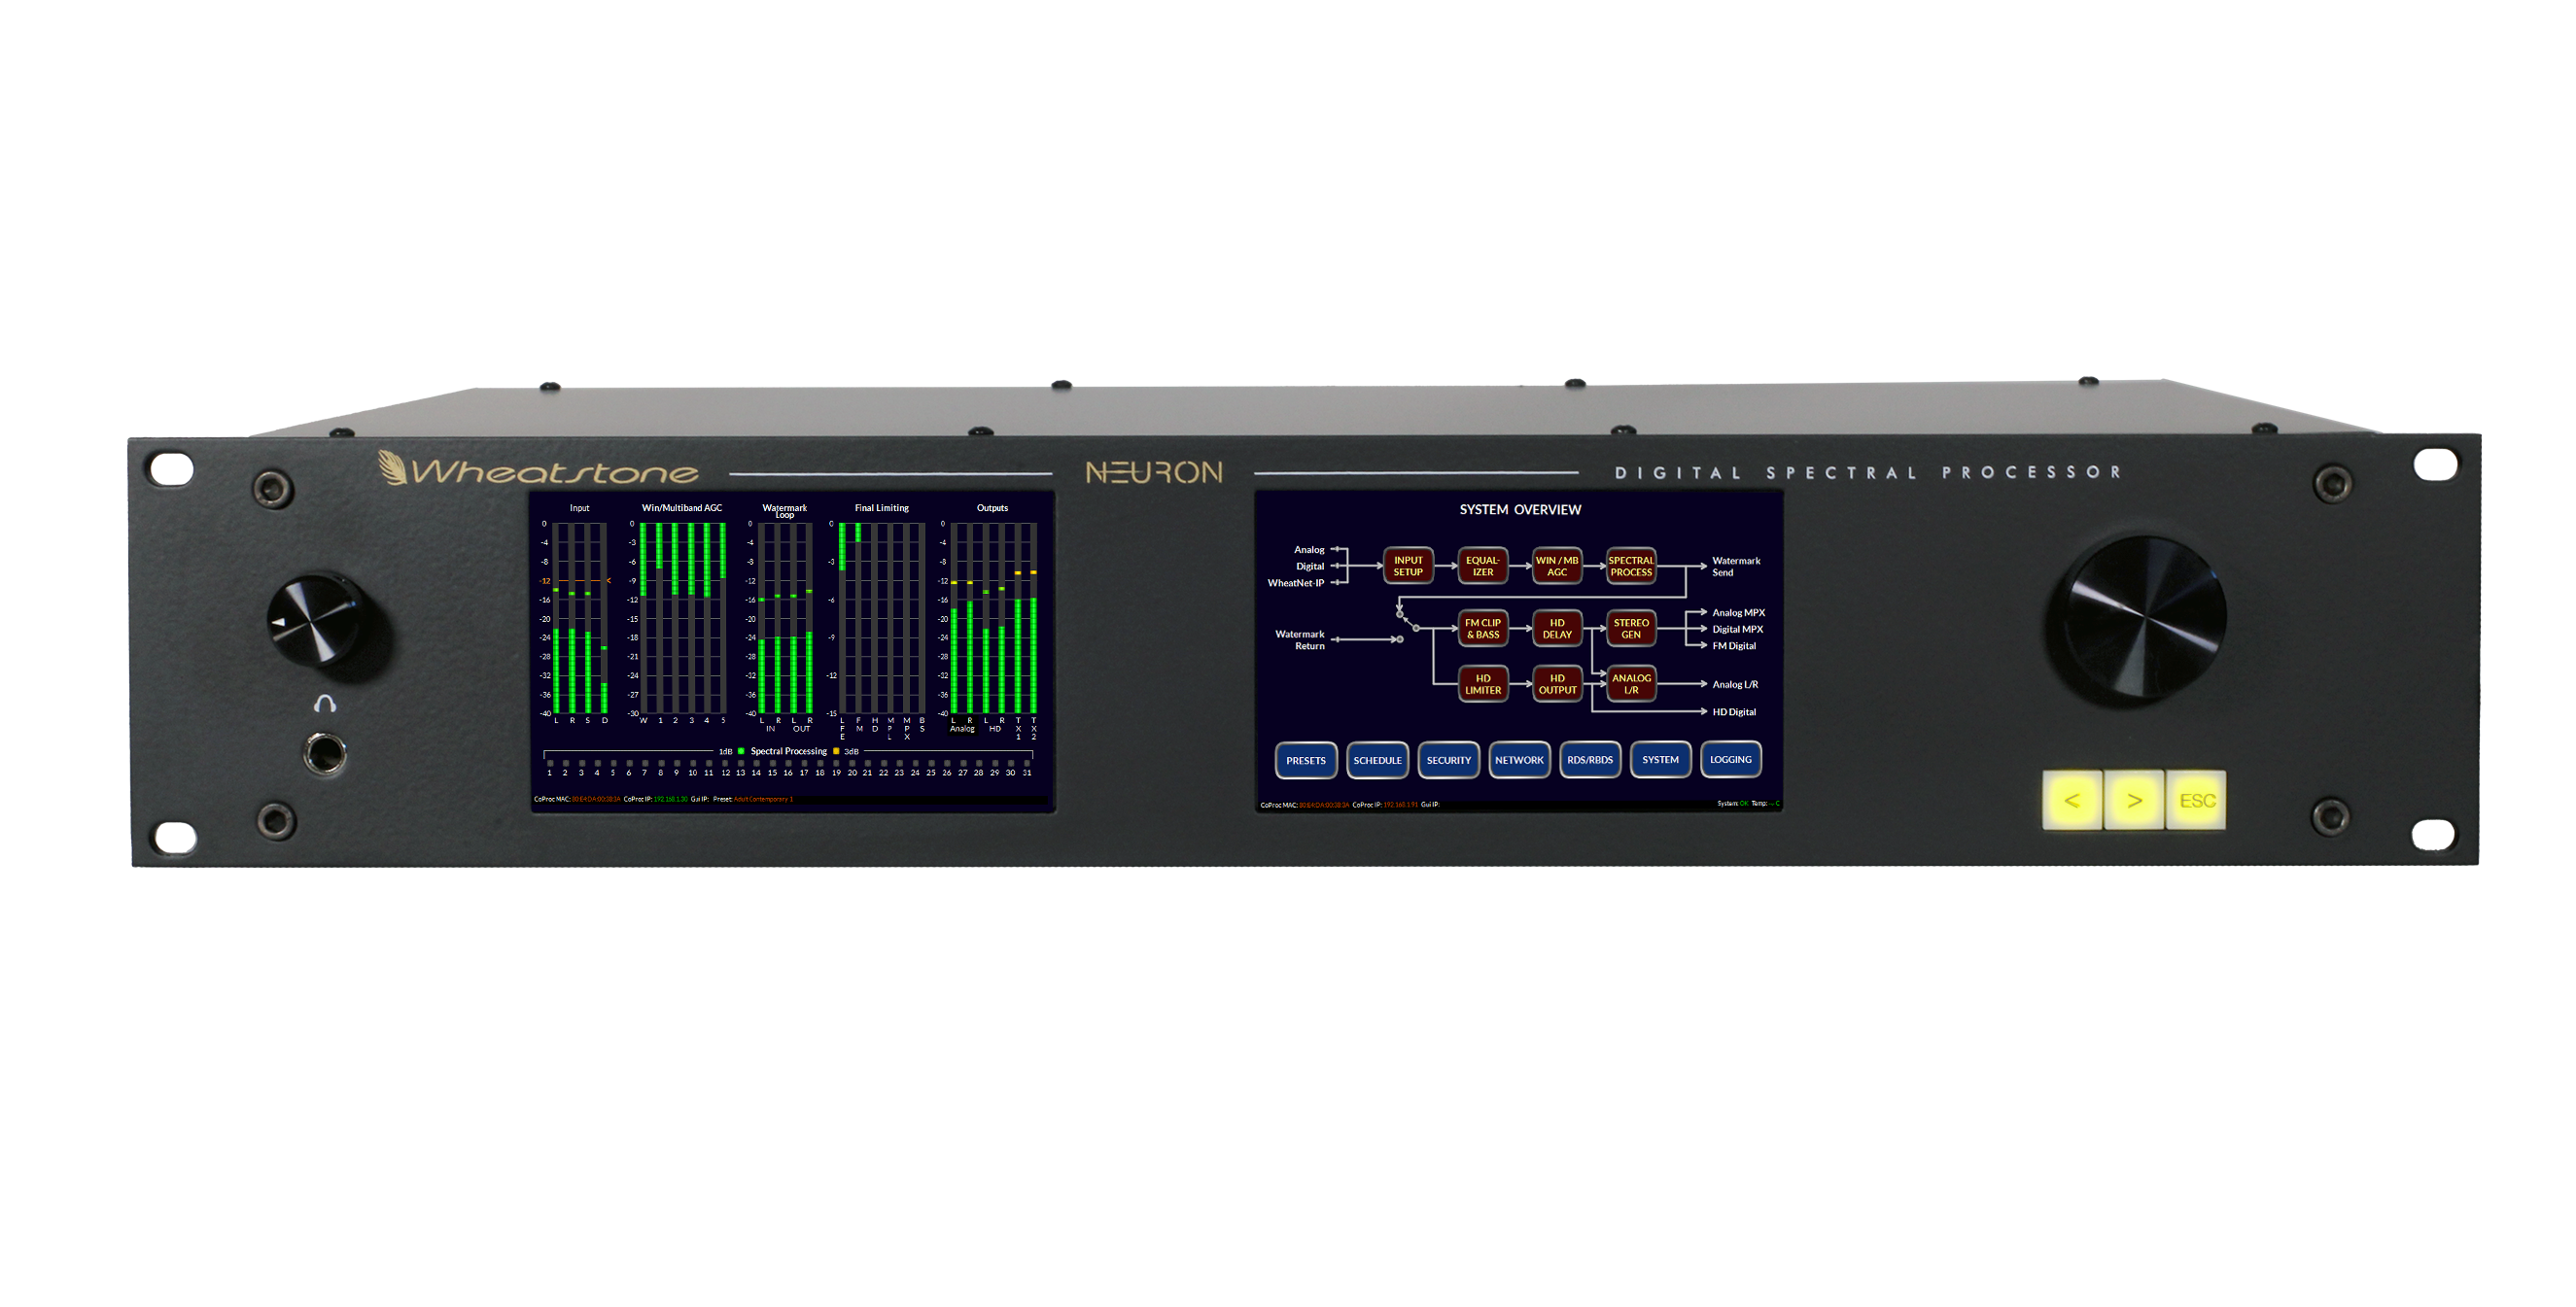Image resolution: width=2576 pixels, height=1307 pixels.
Task: Open the LOGGING screen
Action: click(x=1730, y=760)
